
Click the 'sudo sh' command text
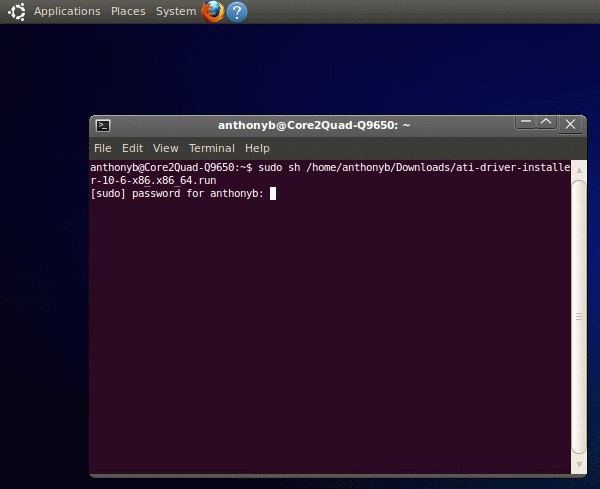click(x=279, y=168)
